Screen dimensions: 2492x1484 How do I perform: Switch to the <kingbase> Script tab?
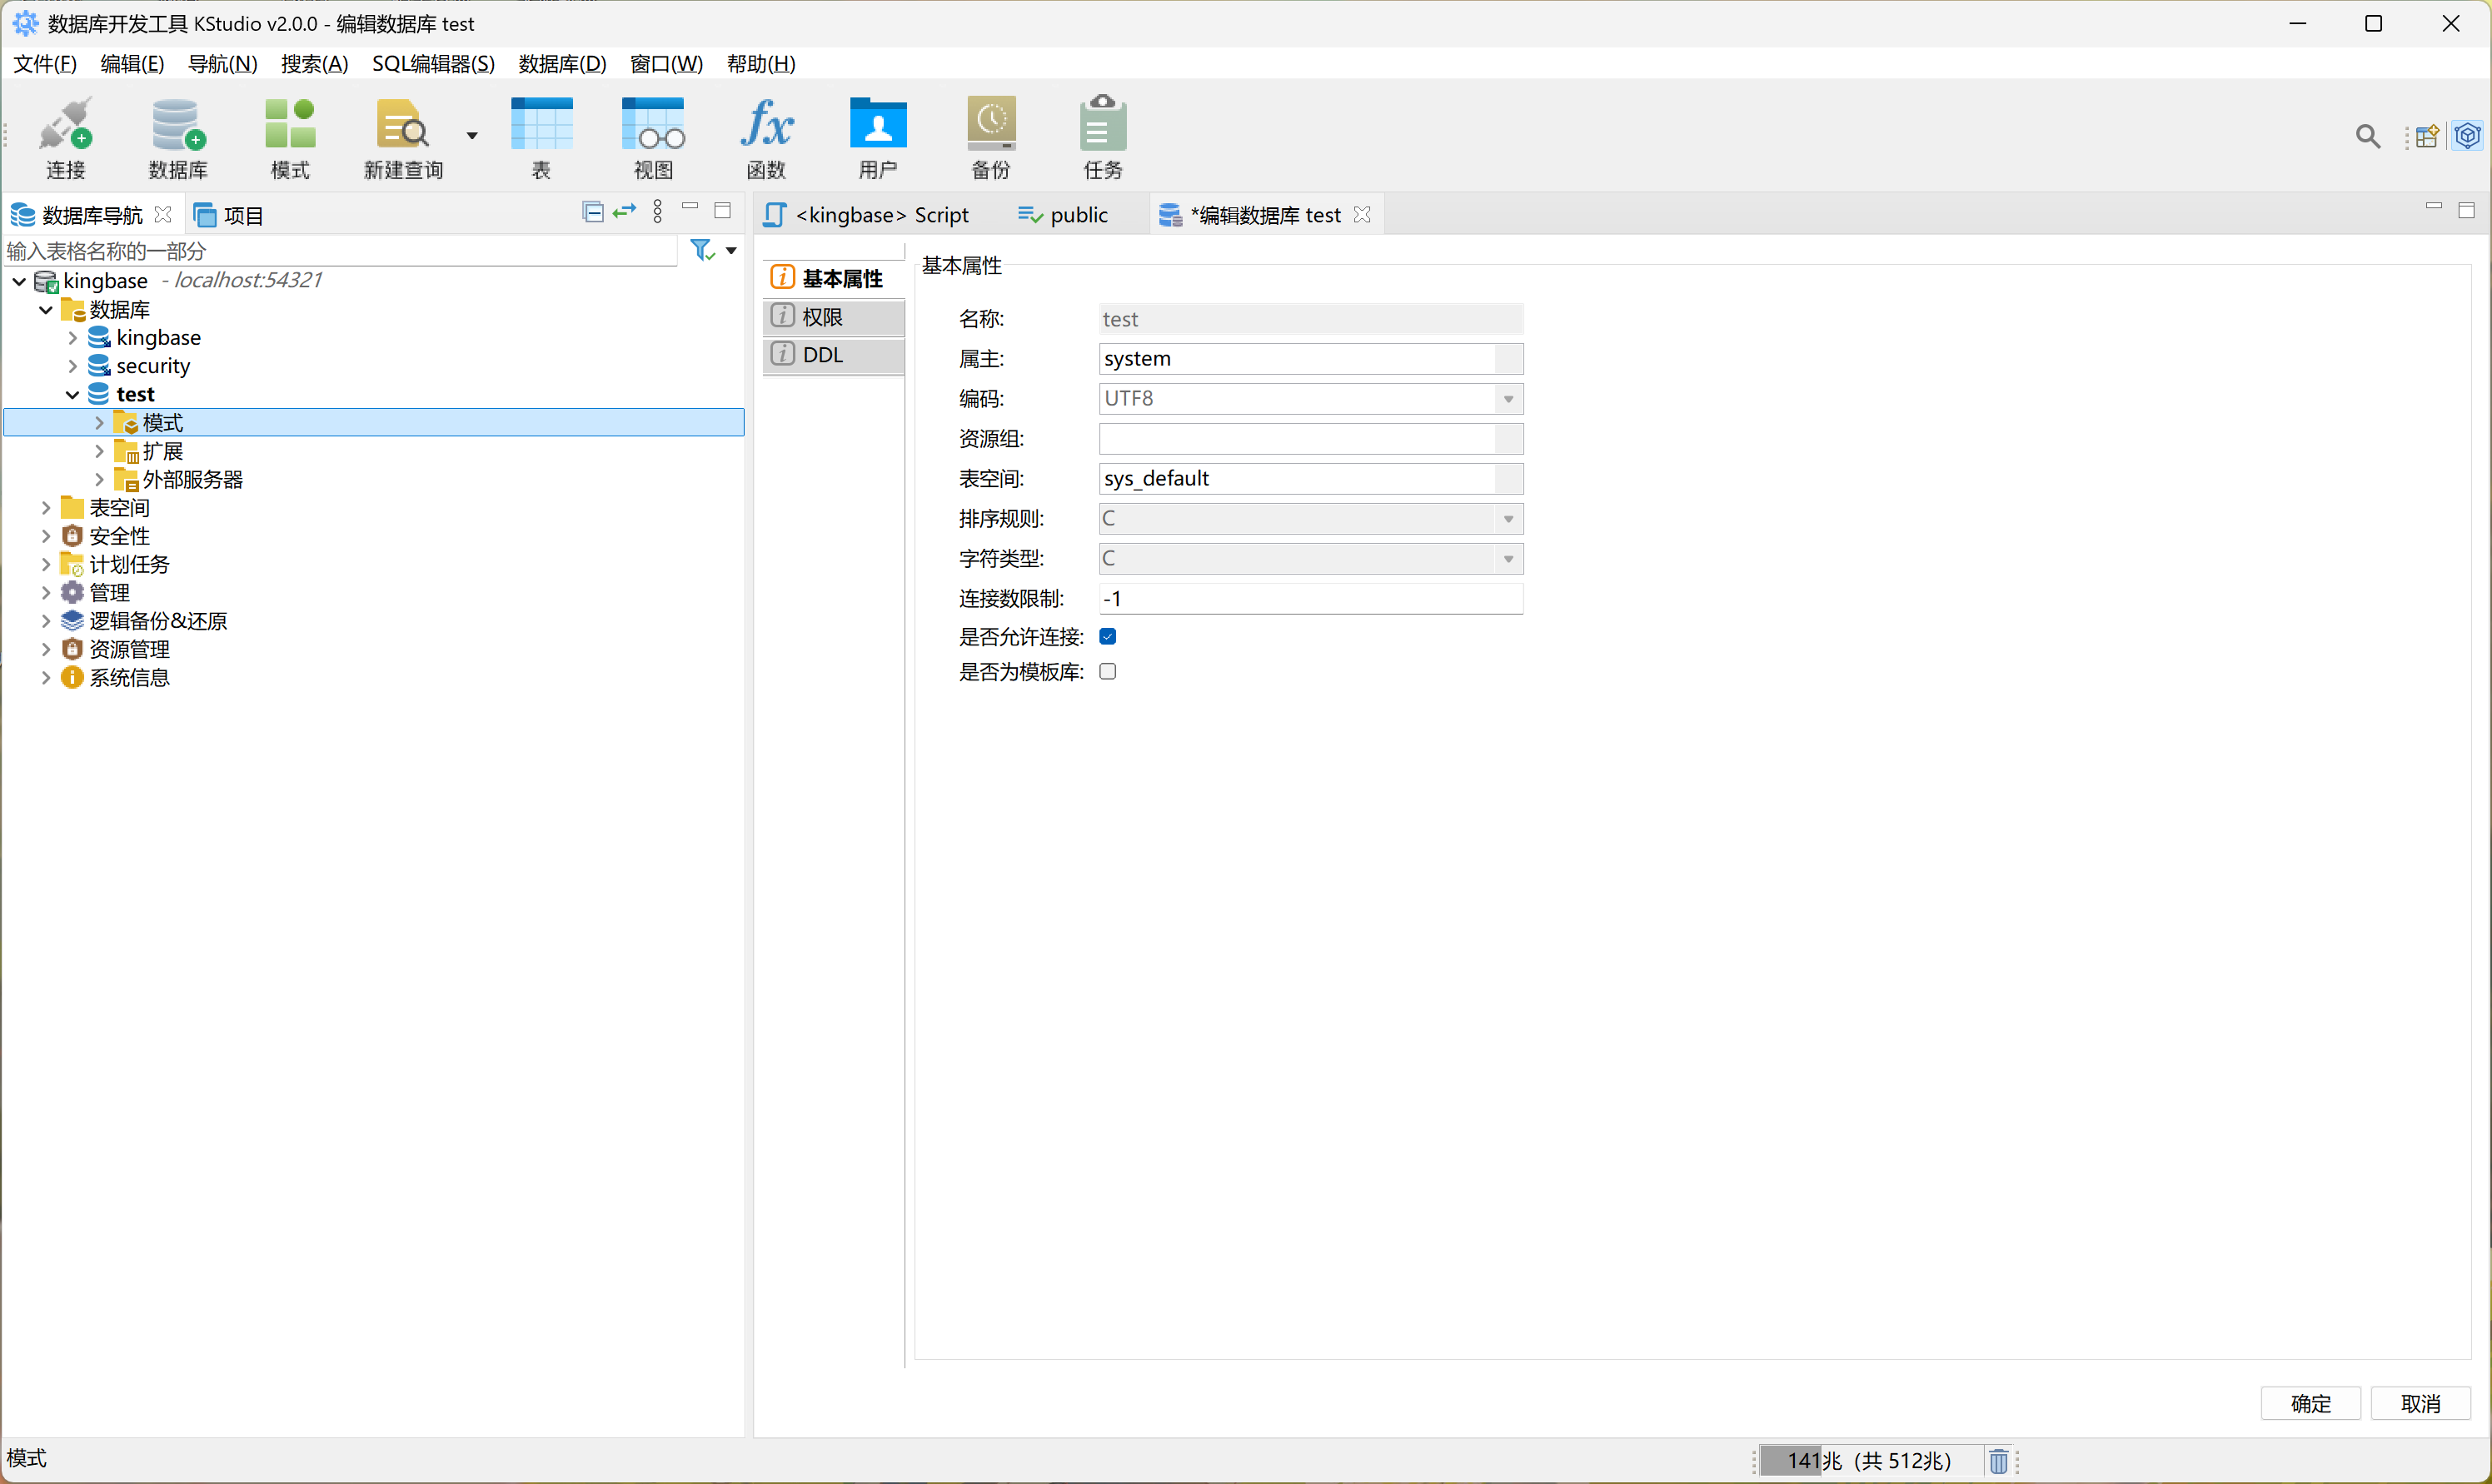coord(868,215)
